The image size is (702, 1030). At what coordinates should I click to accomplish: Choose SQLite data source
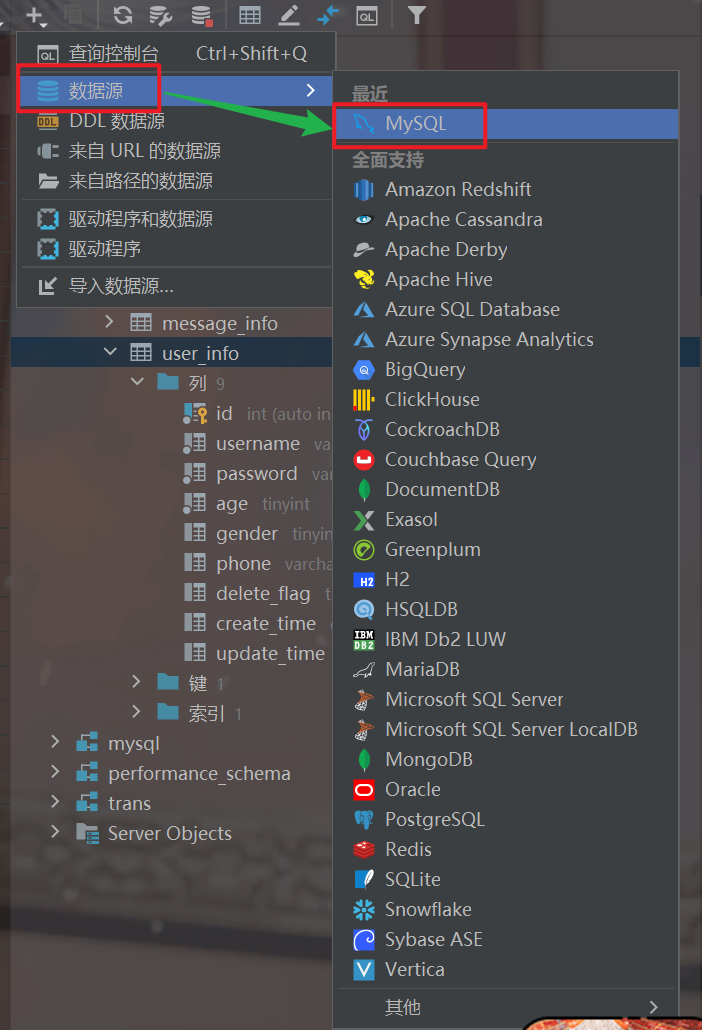point(506,880)
